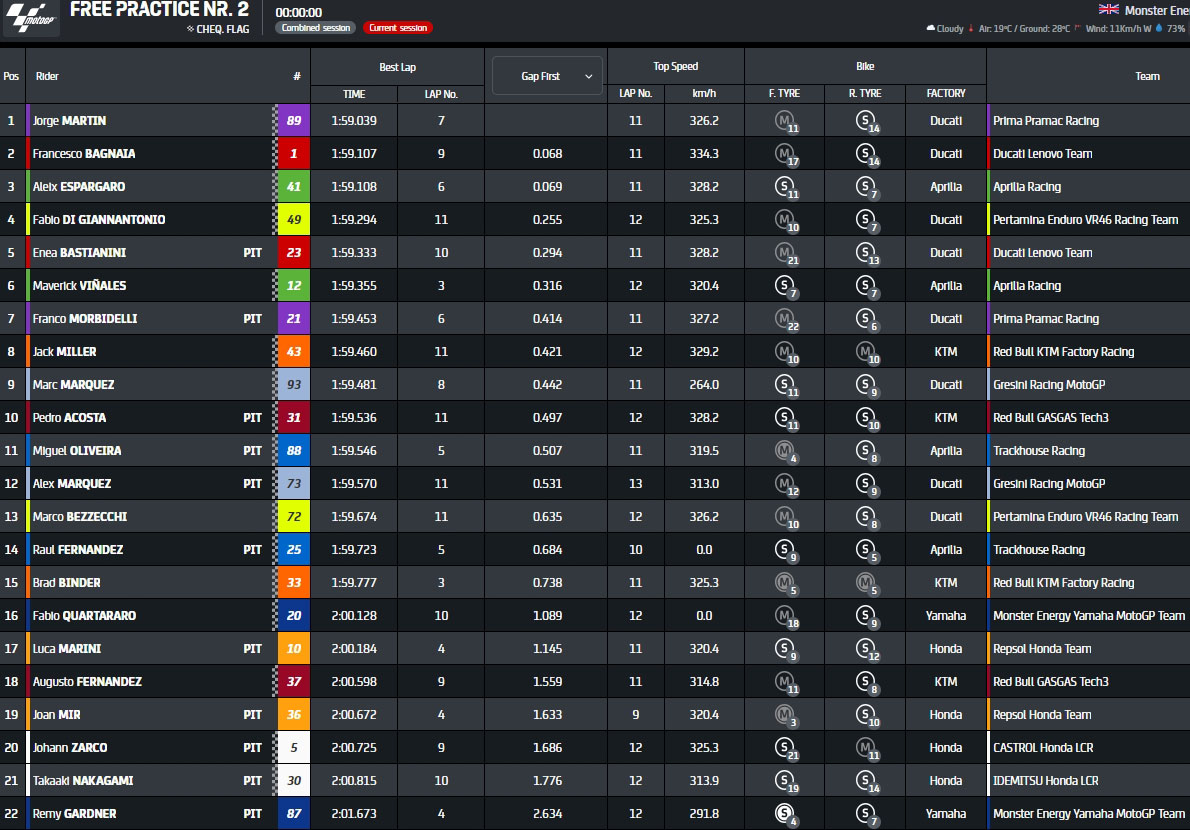The image size is (1190, 830).
Task: Sort by Best Lap TIME column
Action: [354, 94]
